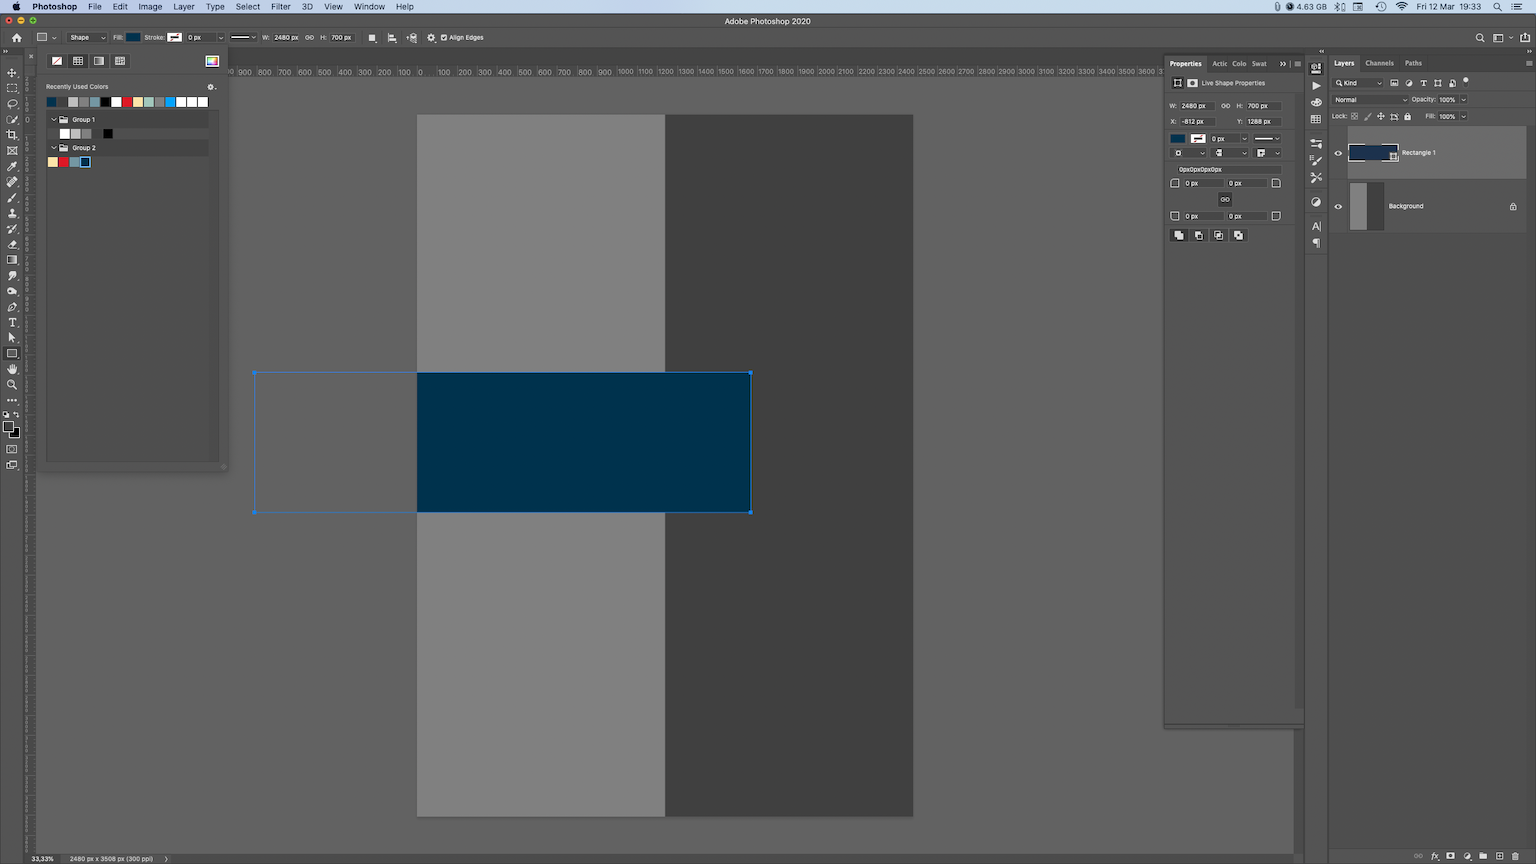
Task: Click the Fill color swatch in options bar
Action: tap(133, 38)
